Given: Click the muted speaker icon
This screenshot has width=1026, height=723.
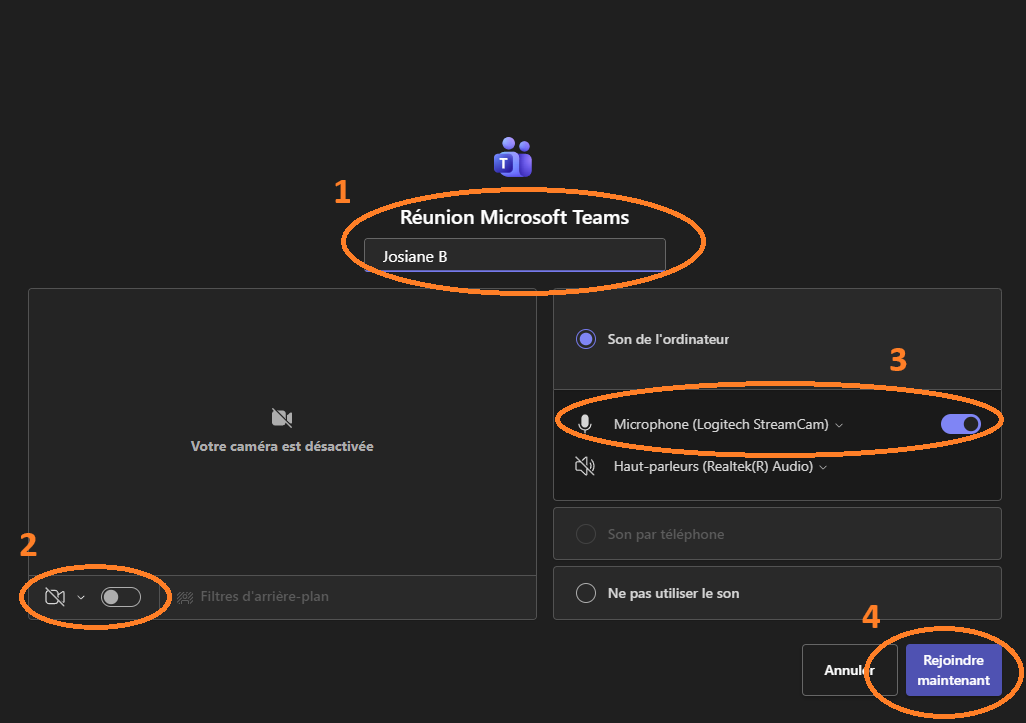Looking at the screenshot, I should pyautogui.click(x=586, y=466).
